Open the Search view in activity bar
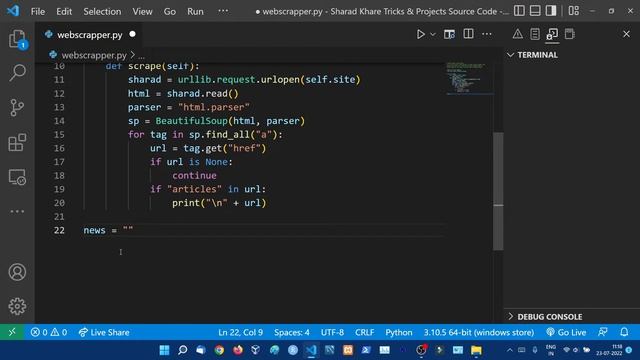The image size is (640, 360). tap(17, 73)
